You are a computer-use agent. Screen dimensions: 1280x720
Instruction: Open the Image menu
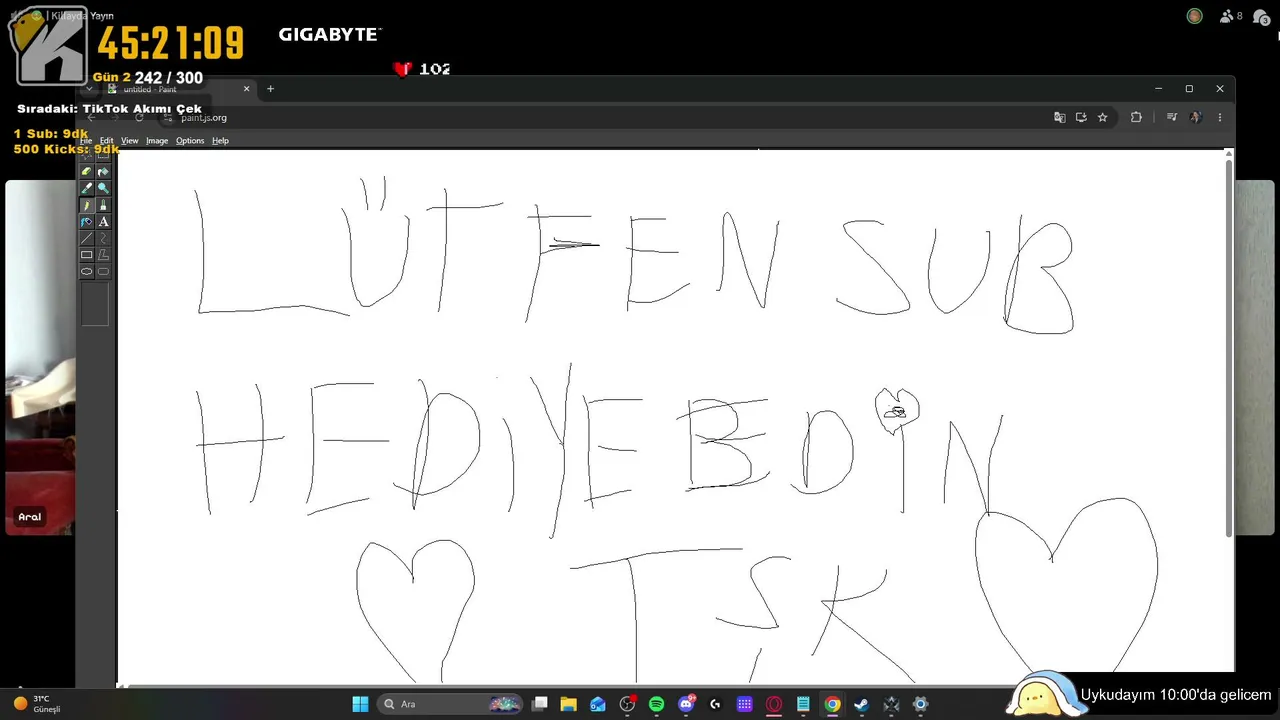(x=157, y=141)
